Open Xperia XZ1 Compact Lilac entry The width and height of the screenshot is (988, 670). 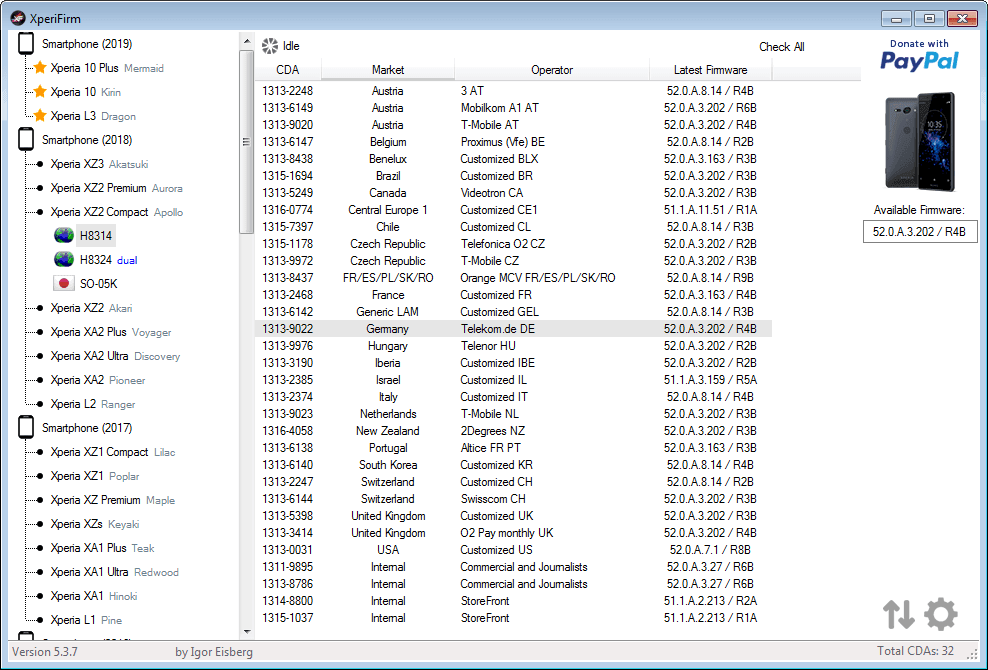pyautogui.click(x=113, y=452)
